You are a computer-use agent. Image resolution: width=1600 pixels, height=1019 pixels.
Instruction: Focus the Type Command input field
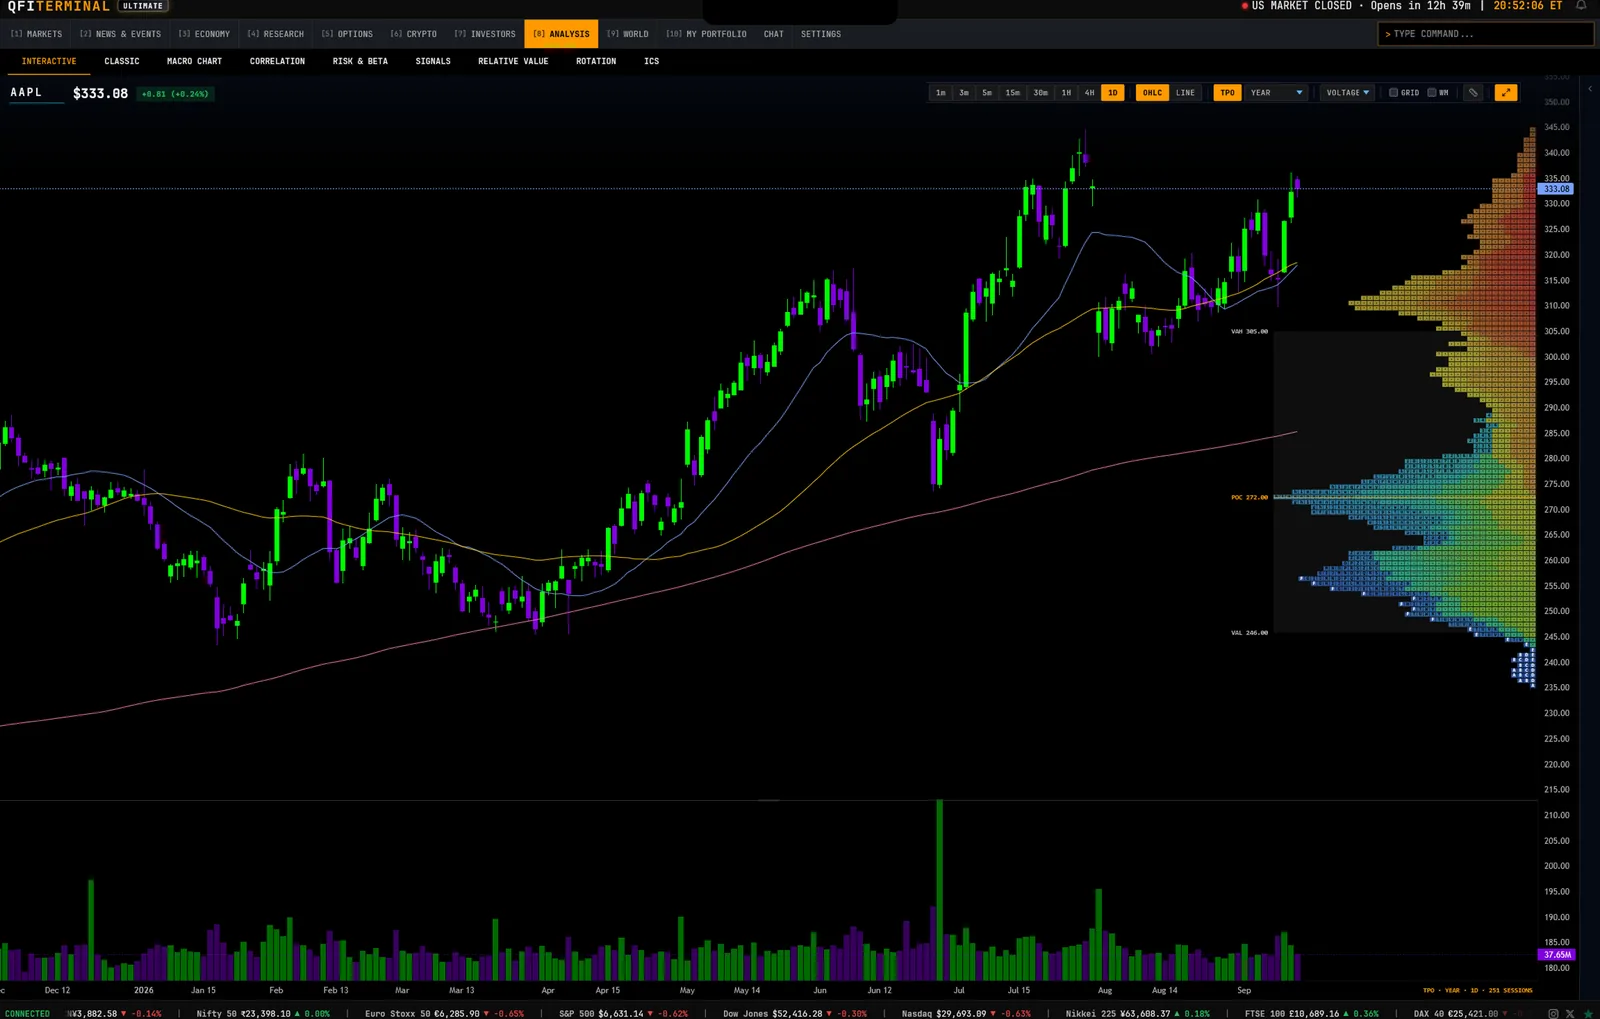pyautogui.click(x=1485, y=34)
